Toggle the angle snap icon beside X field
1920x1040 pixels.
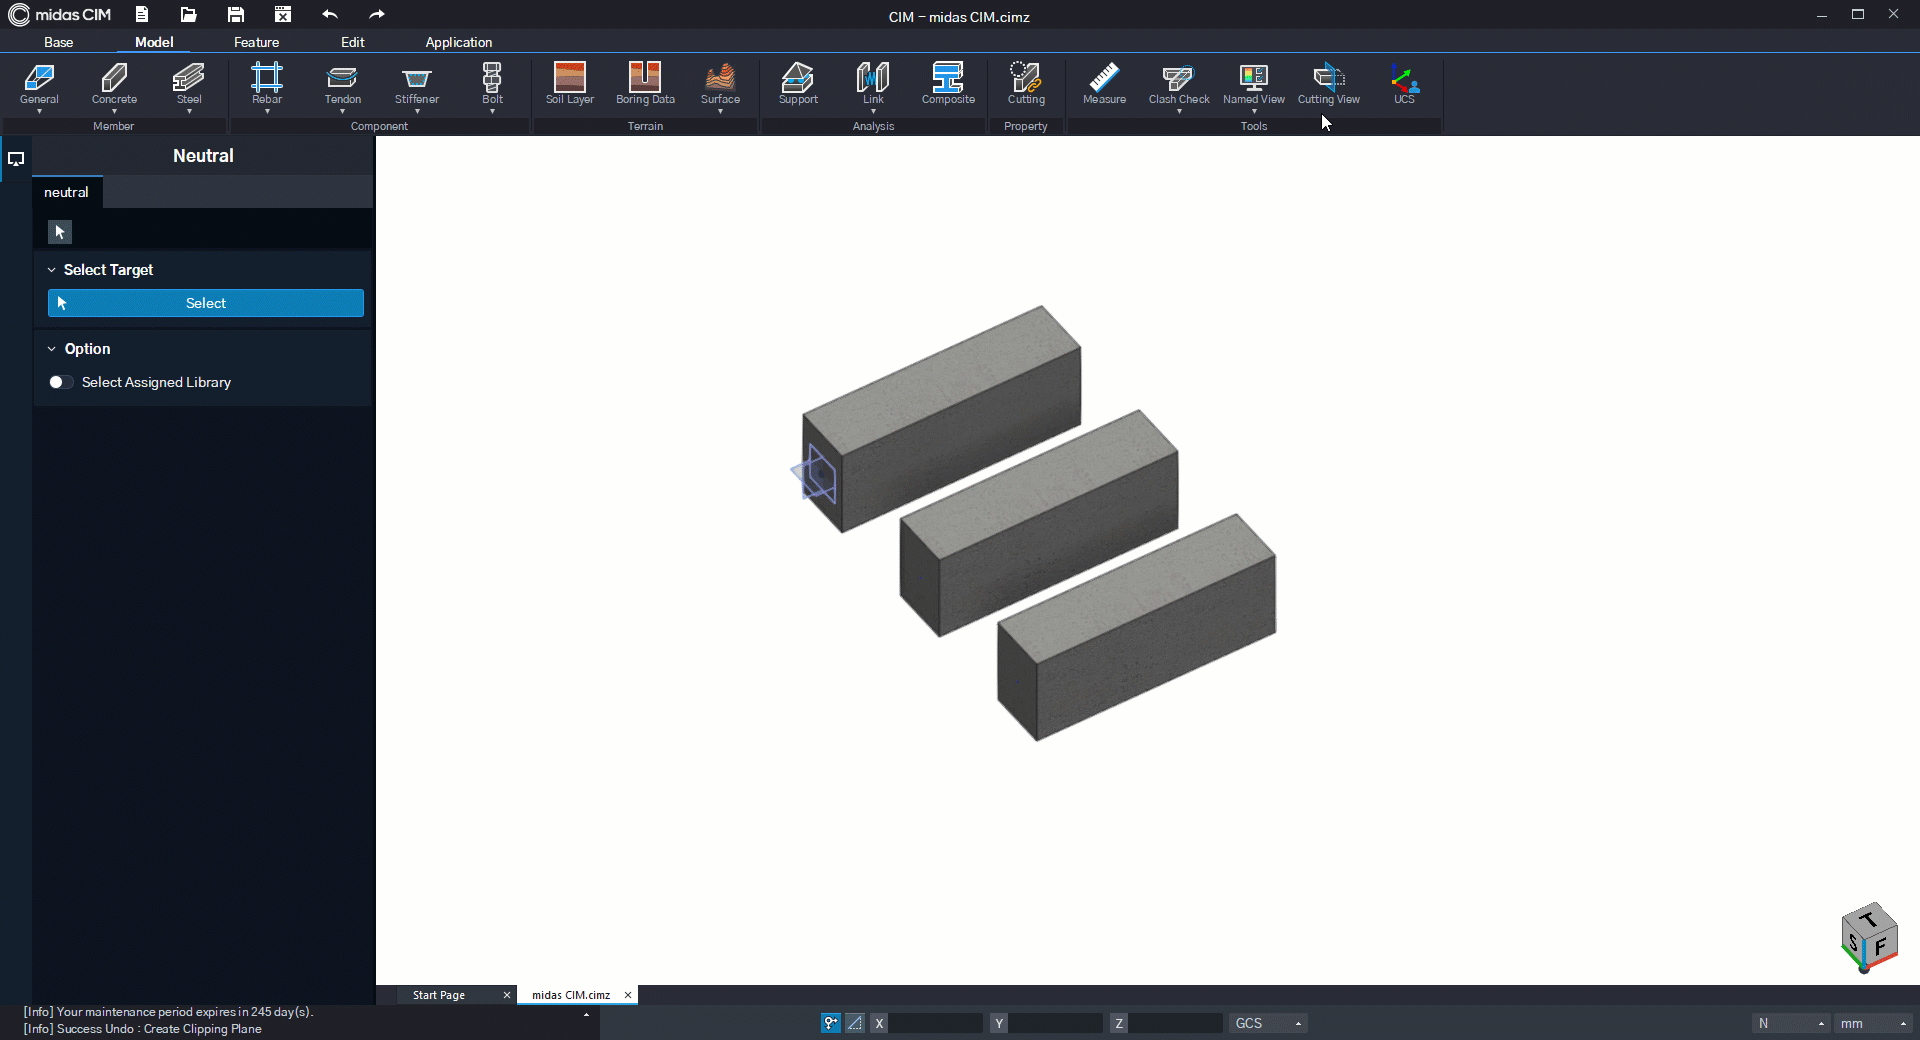(855, 1023)
